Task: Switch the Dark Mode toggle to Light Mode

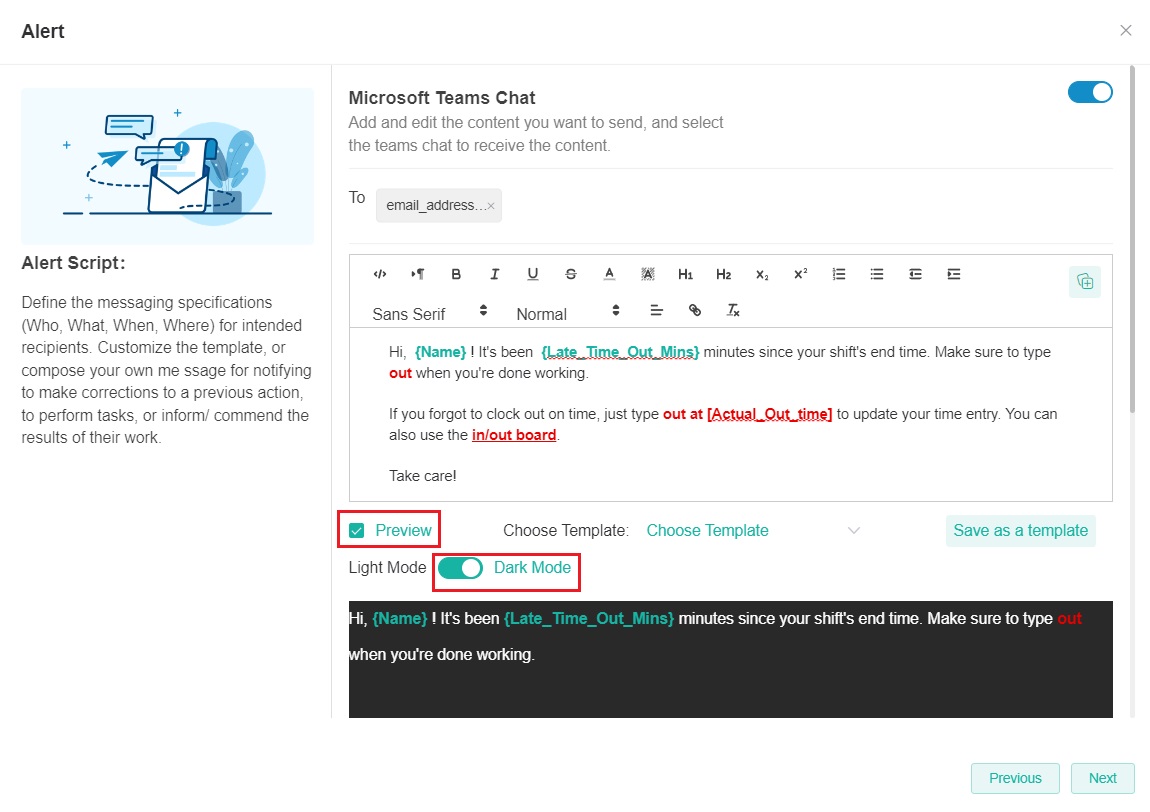Action: 460,568
